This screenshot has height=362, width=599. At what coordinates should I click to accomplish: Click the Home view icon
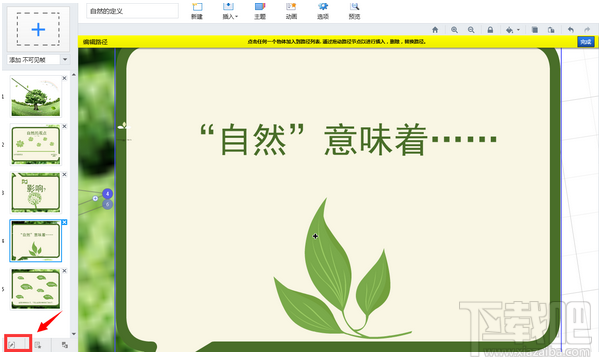click(435, 30)
